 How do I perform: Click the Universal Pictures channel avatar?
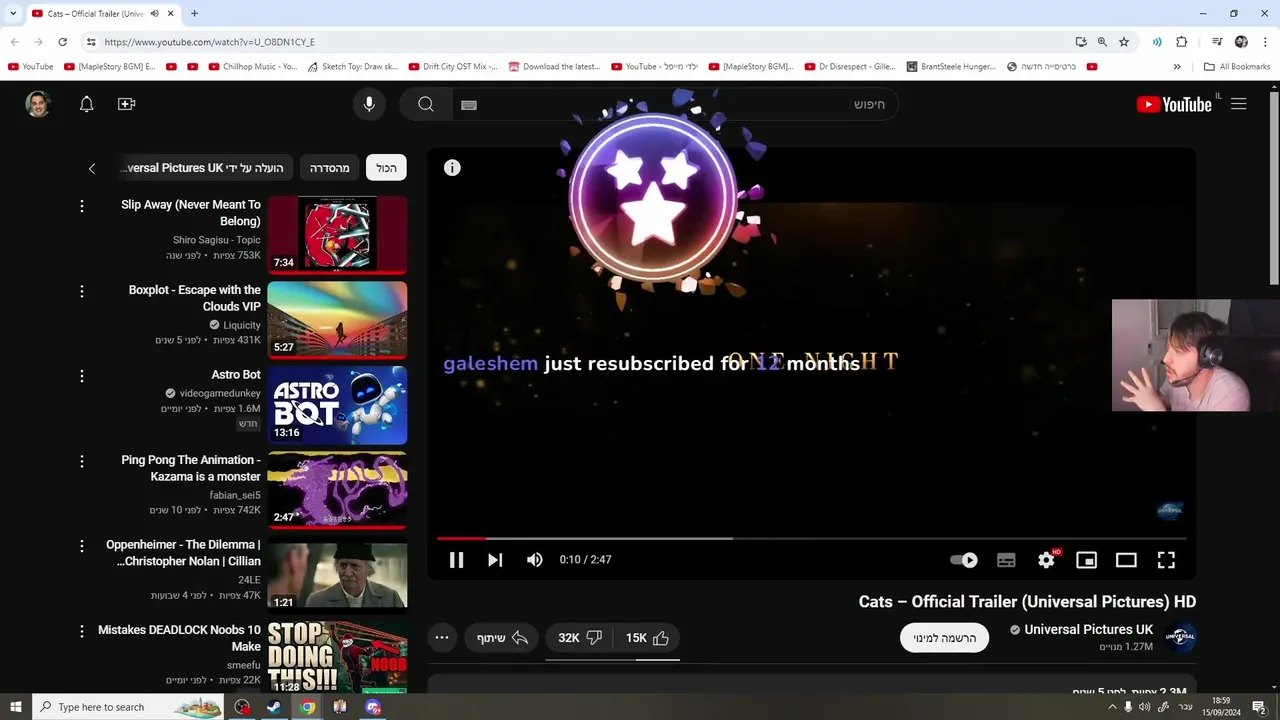(x=1180, y=637)
